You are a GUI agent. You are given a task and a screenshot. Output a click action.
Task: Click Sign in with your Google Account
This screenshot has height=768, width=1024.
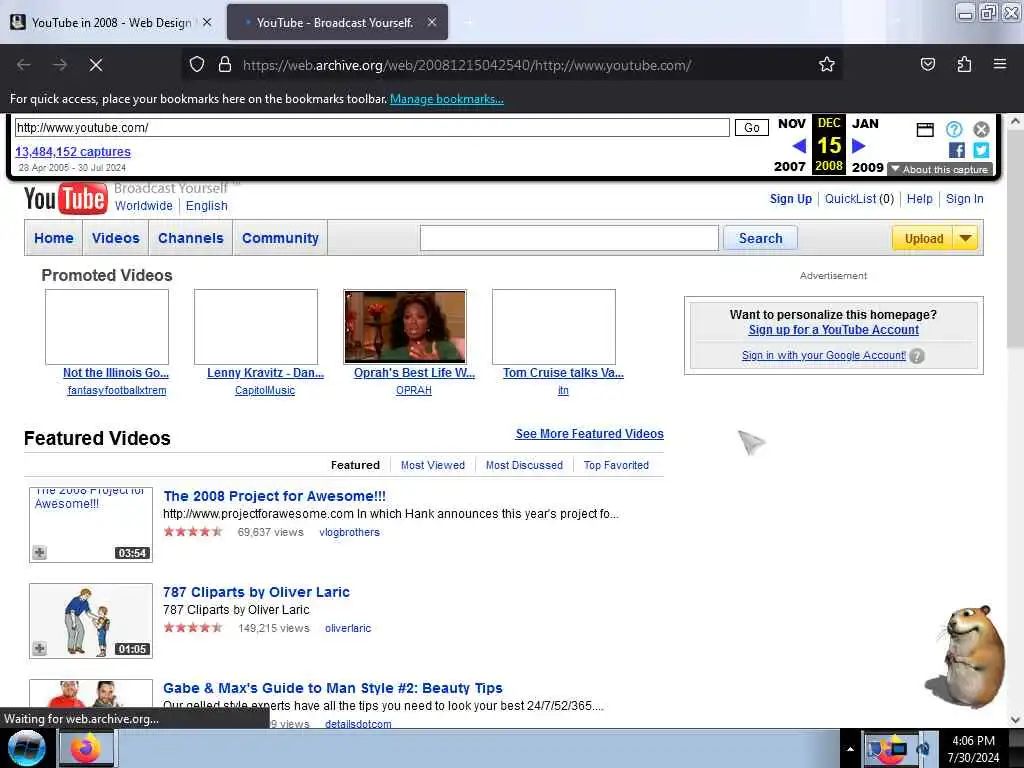(824, 355)
